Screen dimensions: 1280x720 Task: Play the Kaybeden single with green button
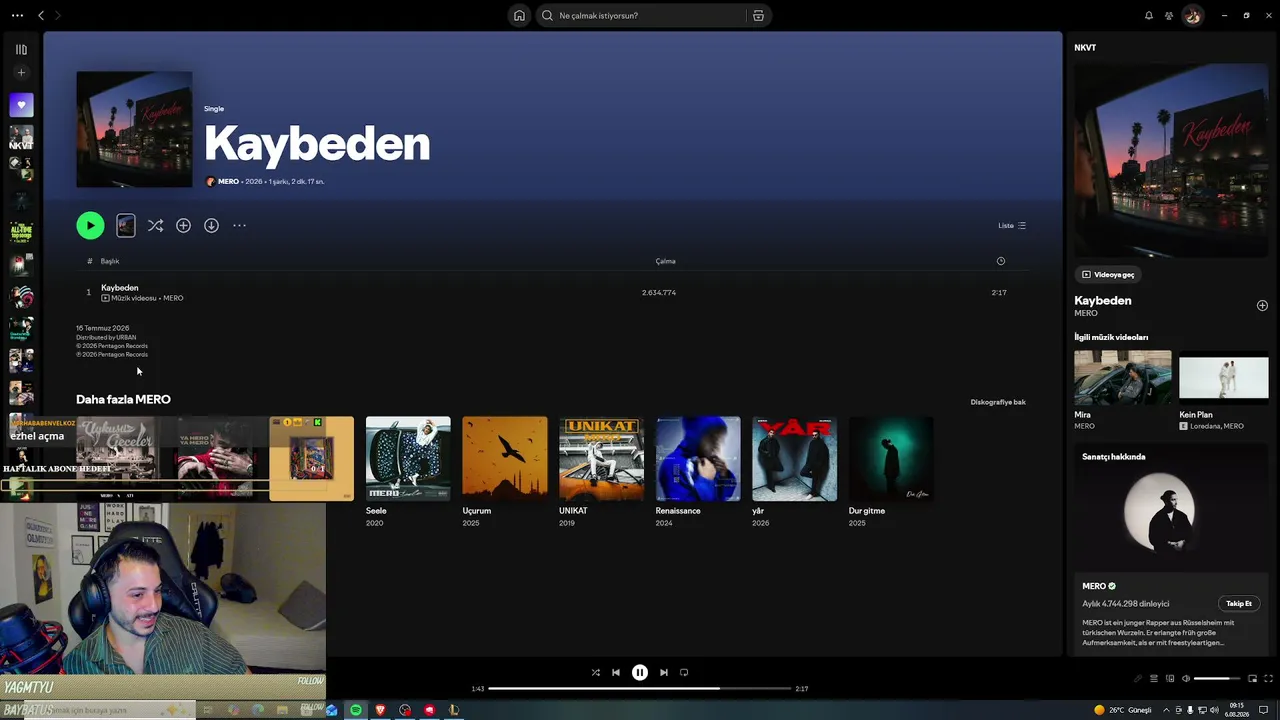tap(90, 226)
